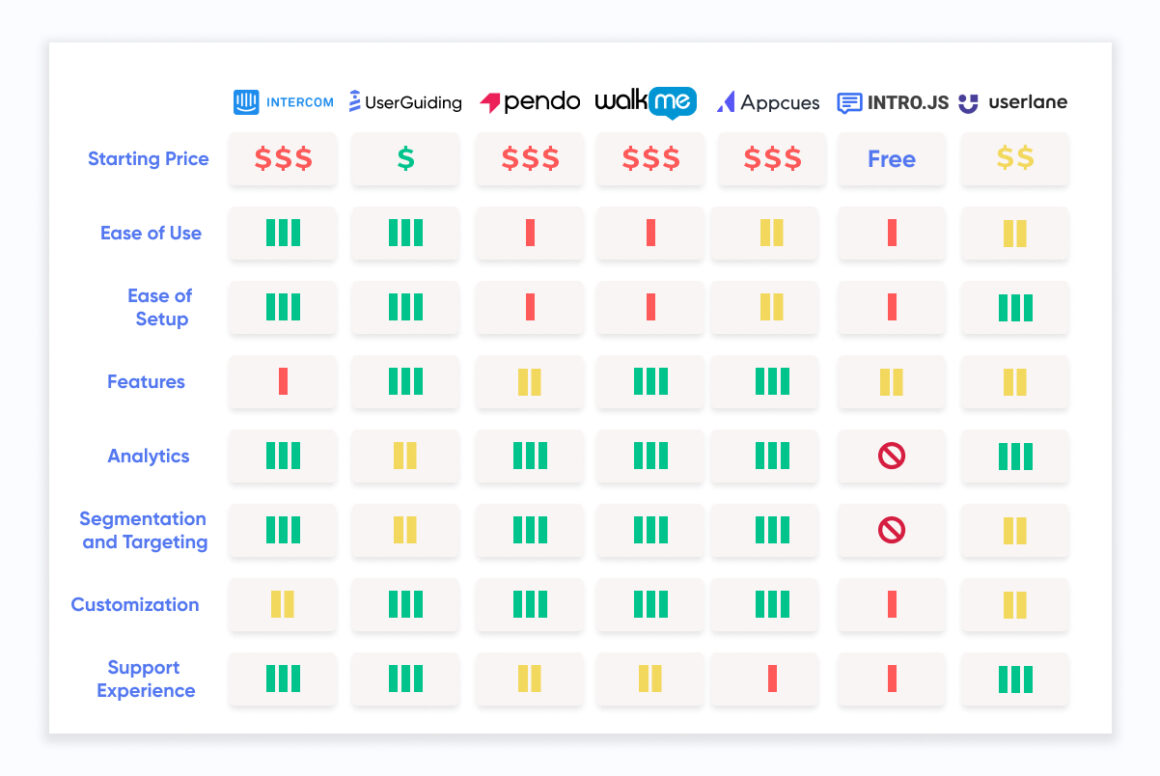Click the Ease of Use label
The image size is (1160, 776).
(x=151, y=233)
